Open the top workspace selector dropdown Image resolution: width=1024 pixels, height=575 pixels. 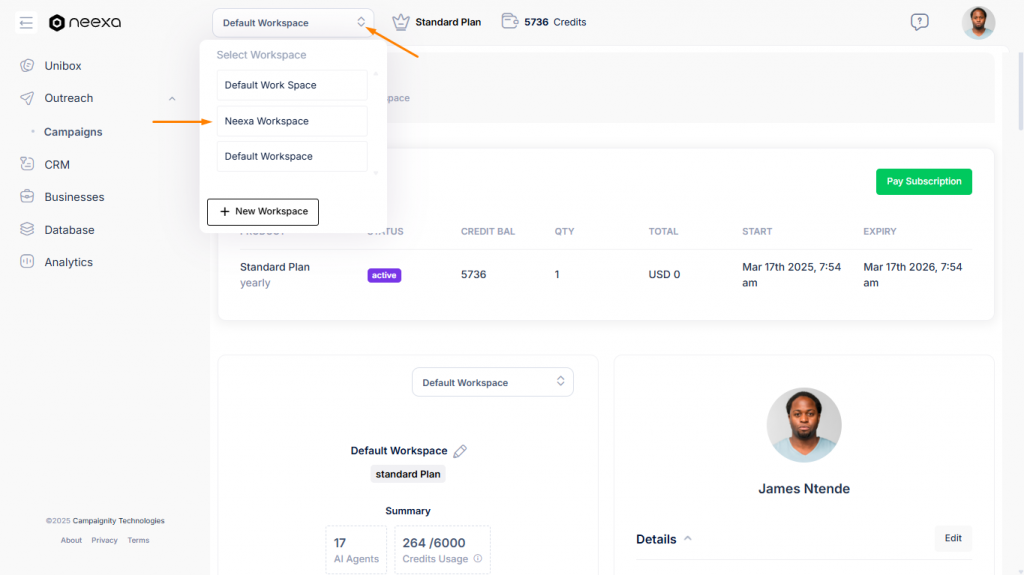(x=293, y=22)
